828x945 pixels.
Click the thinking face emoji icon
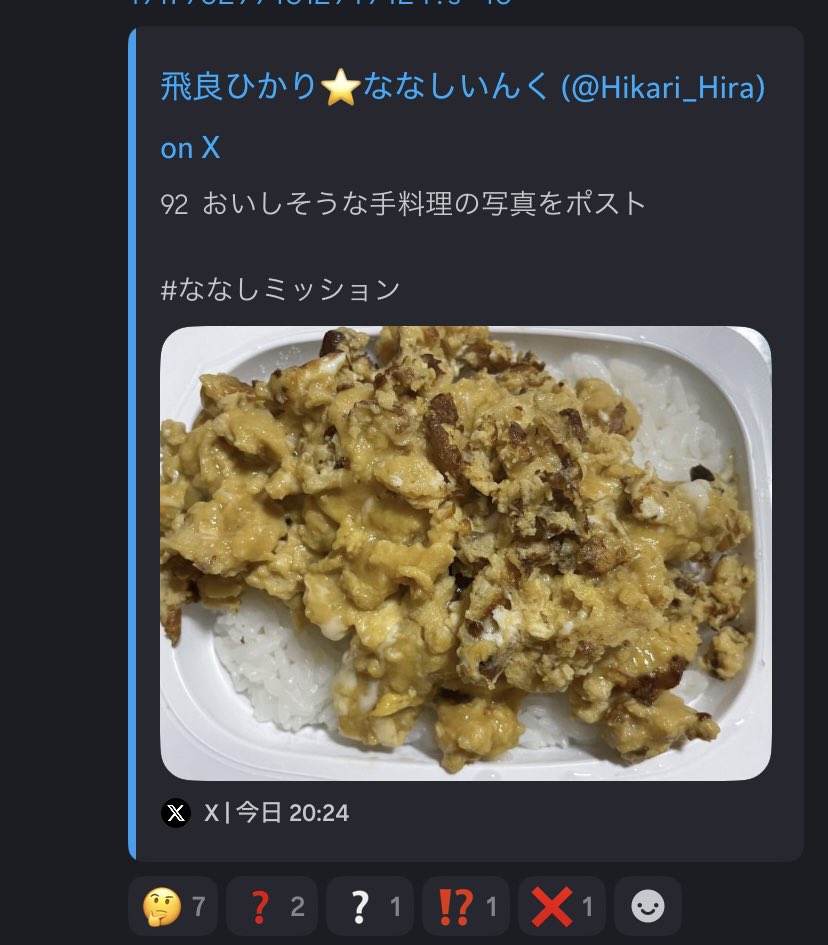click(162, 906)
